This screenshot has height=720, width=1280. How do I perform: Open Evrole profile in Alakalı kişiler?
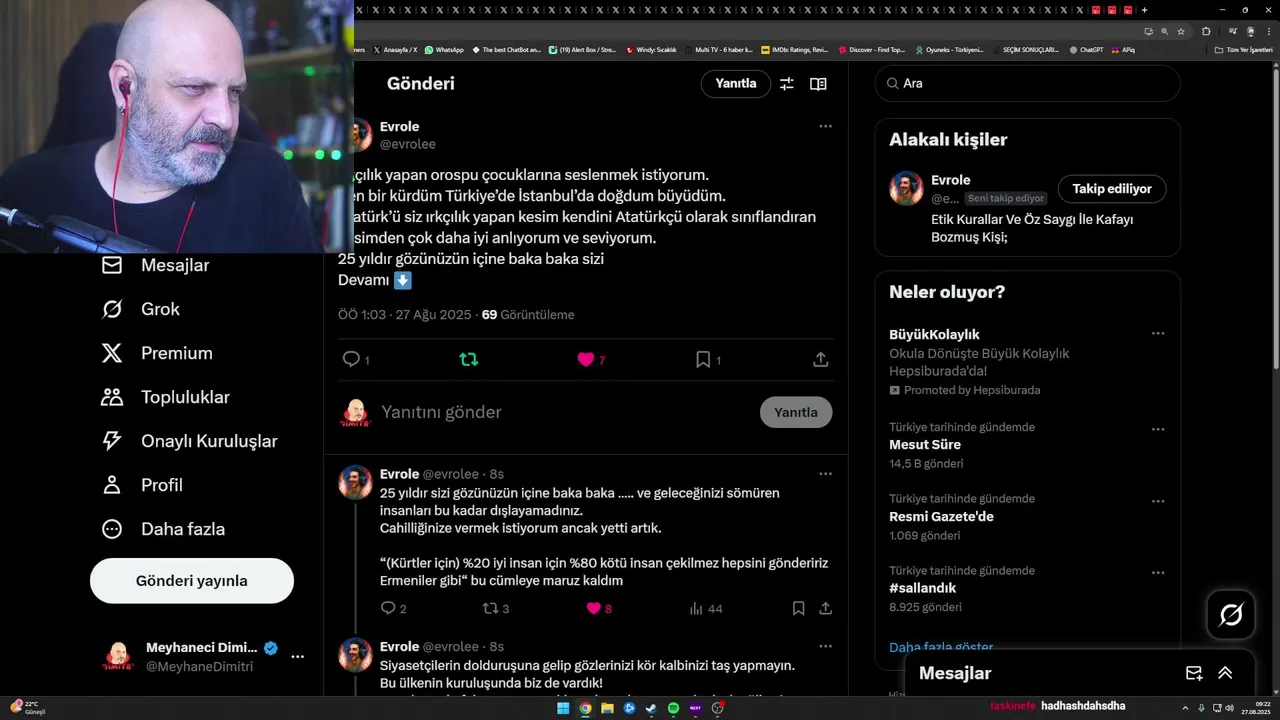(951, 180)
